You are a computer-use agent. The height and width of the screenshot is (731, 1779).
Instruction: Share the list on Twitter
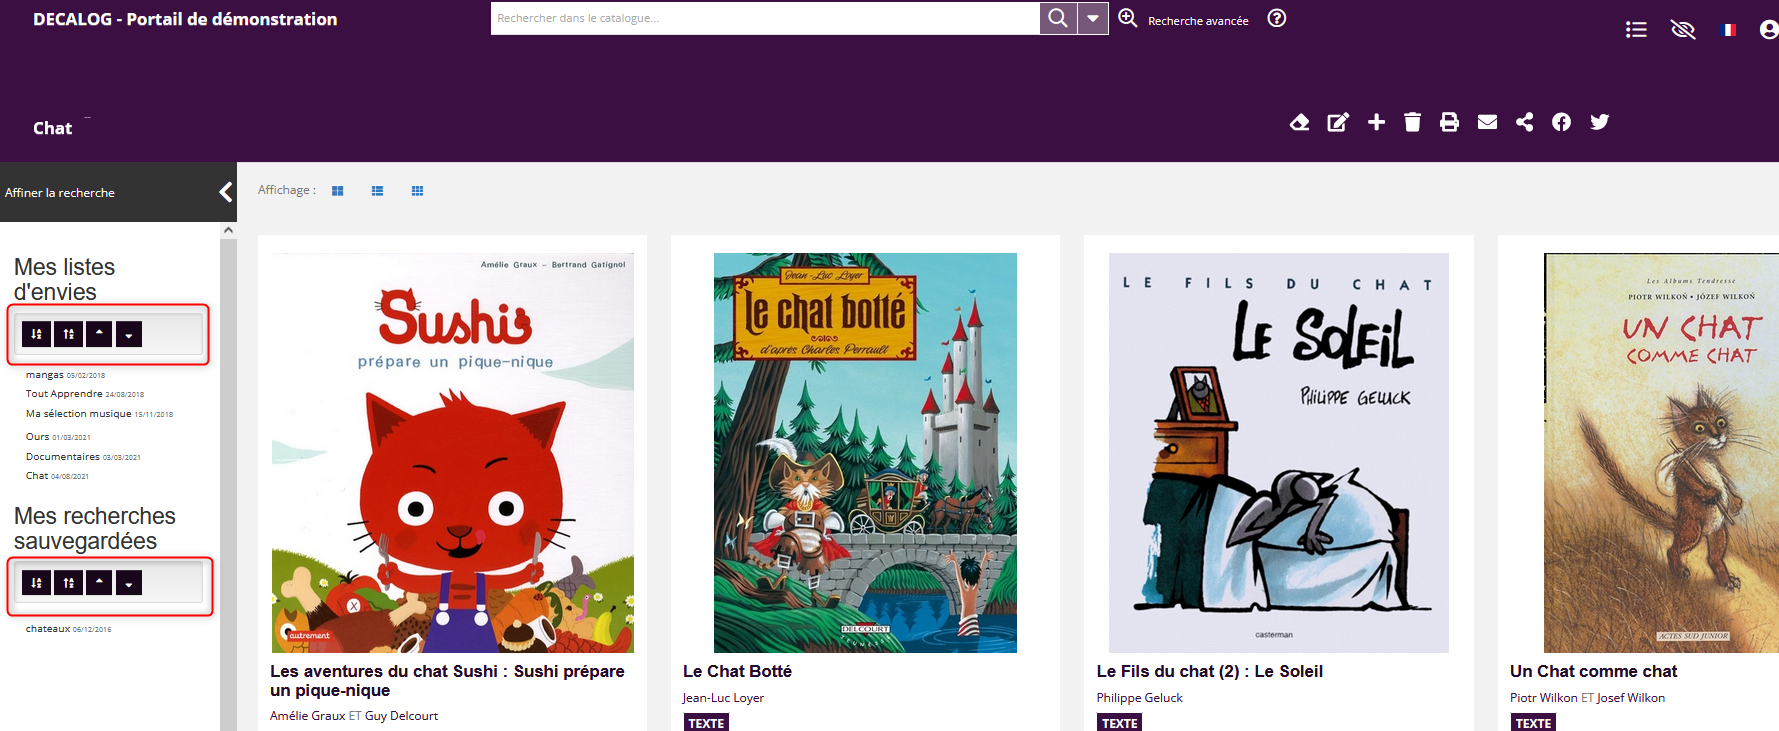[1599, 122]
